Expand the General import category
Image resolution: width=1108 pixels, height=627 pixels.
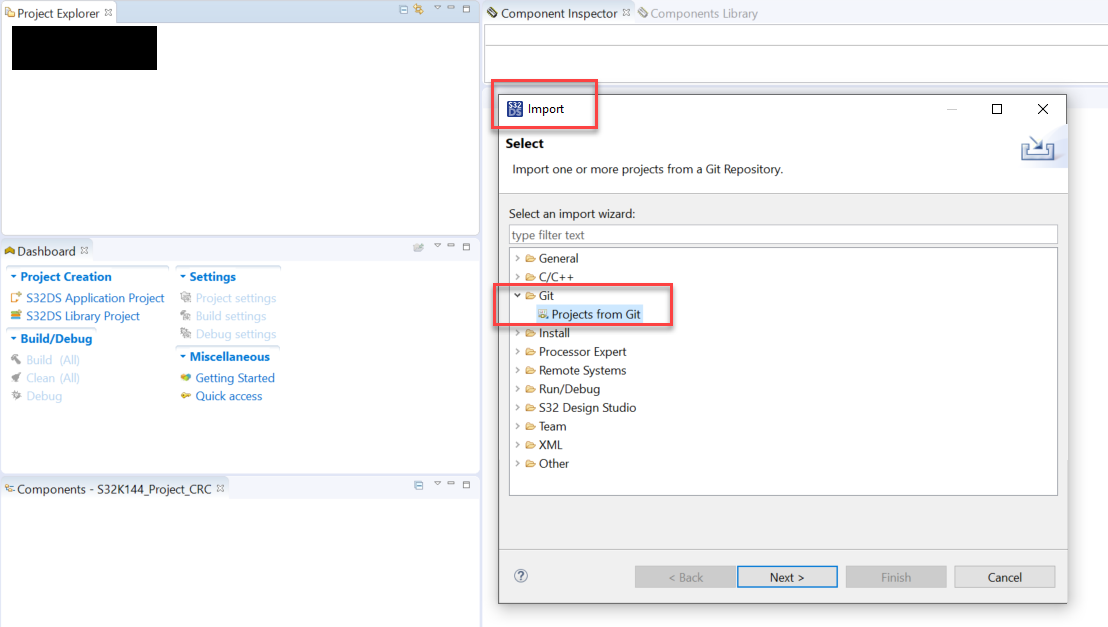[x=518, y=258]
